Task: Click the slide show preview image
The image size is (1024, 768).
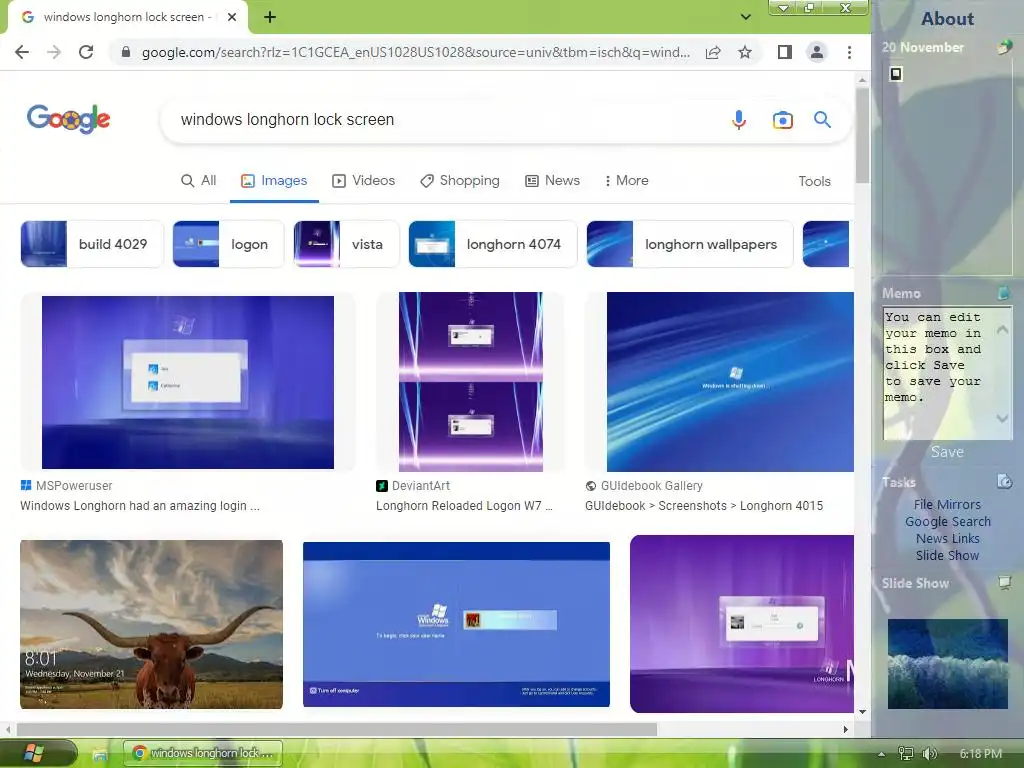Action: click(x=948, y=664)
